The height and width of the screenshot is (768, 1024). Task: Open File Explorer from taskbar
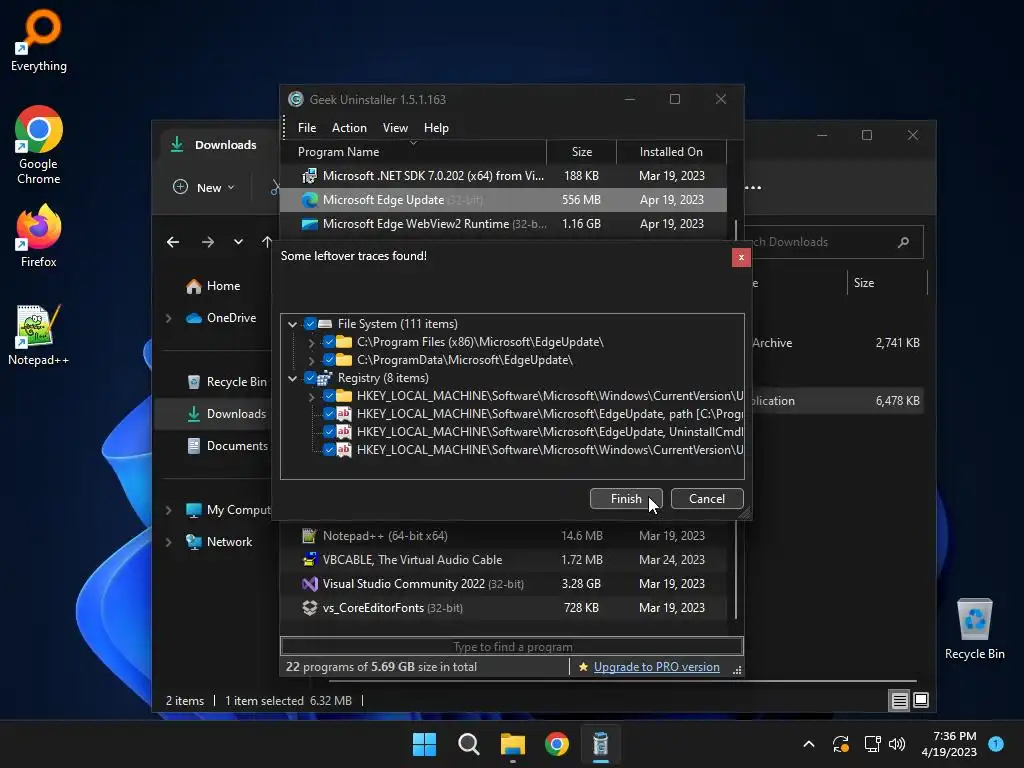tap(513, 744)
